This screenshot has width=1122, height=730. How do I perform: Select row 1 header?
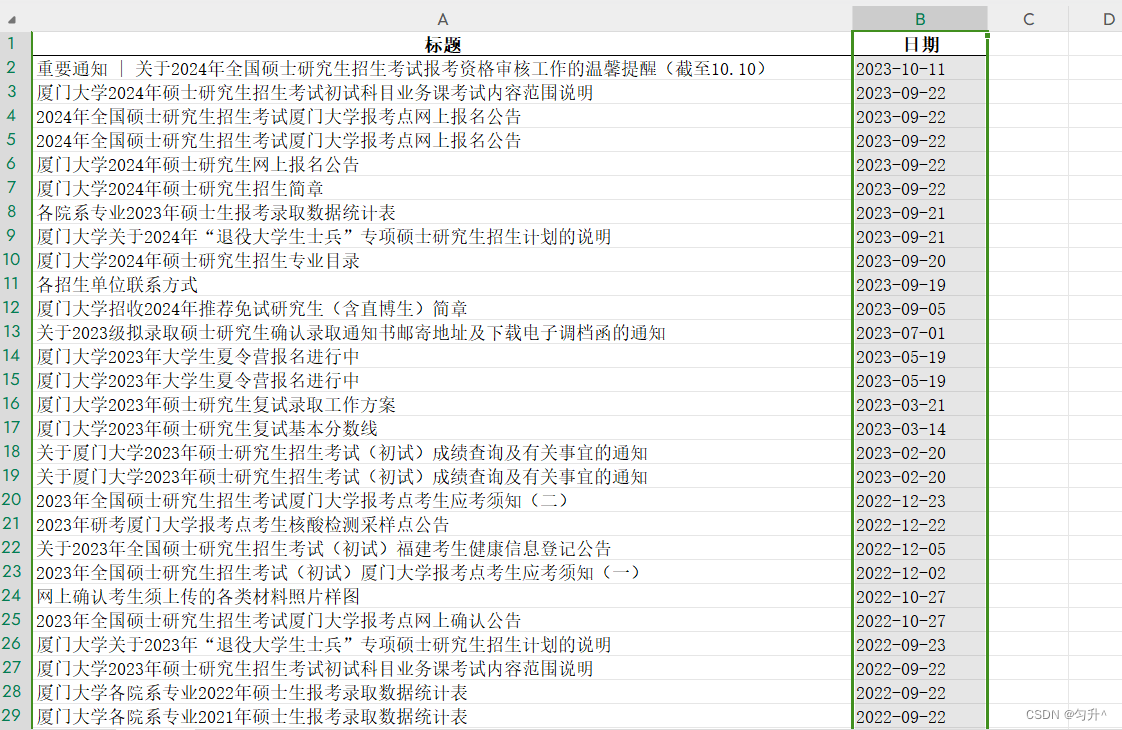12,44
